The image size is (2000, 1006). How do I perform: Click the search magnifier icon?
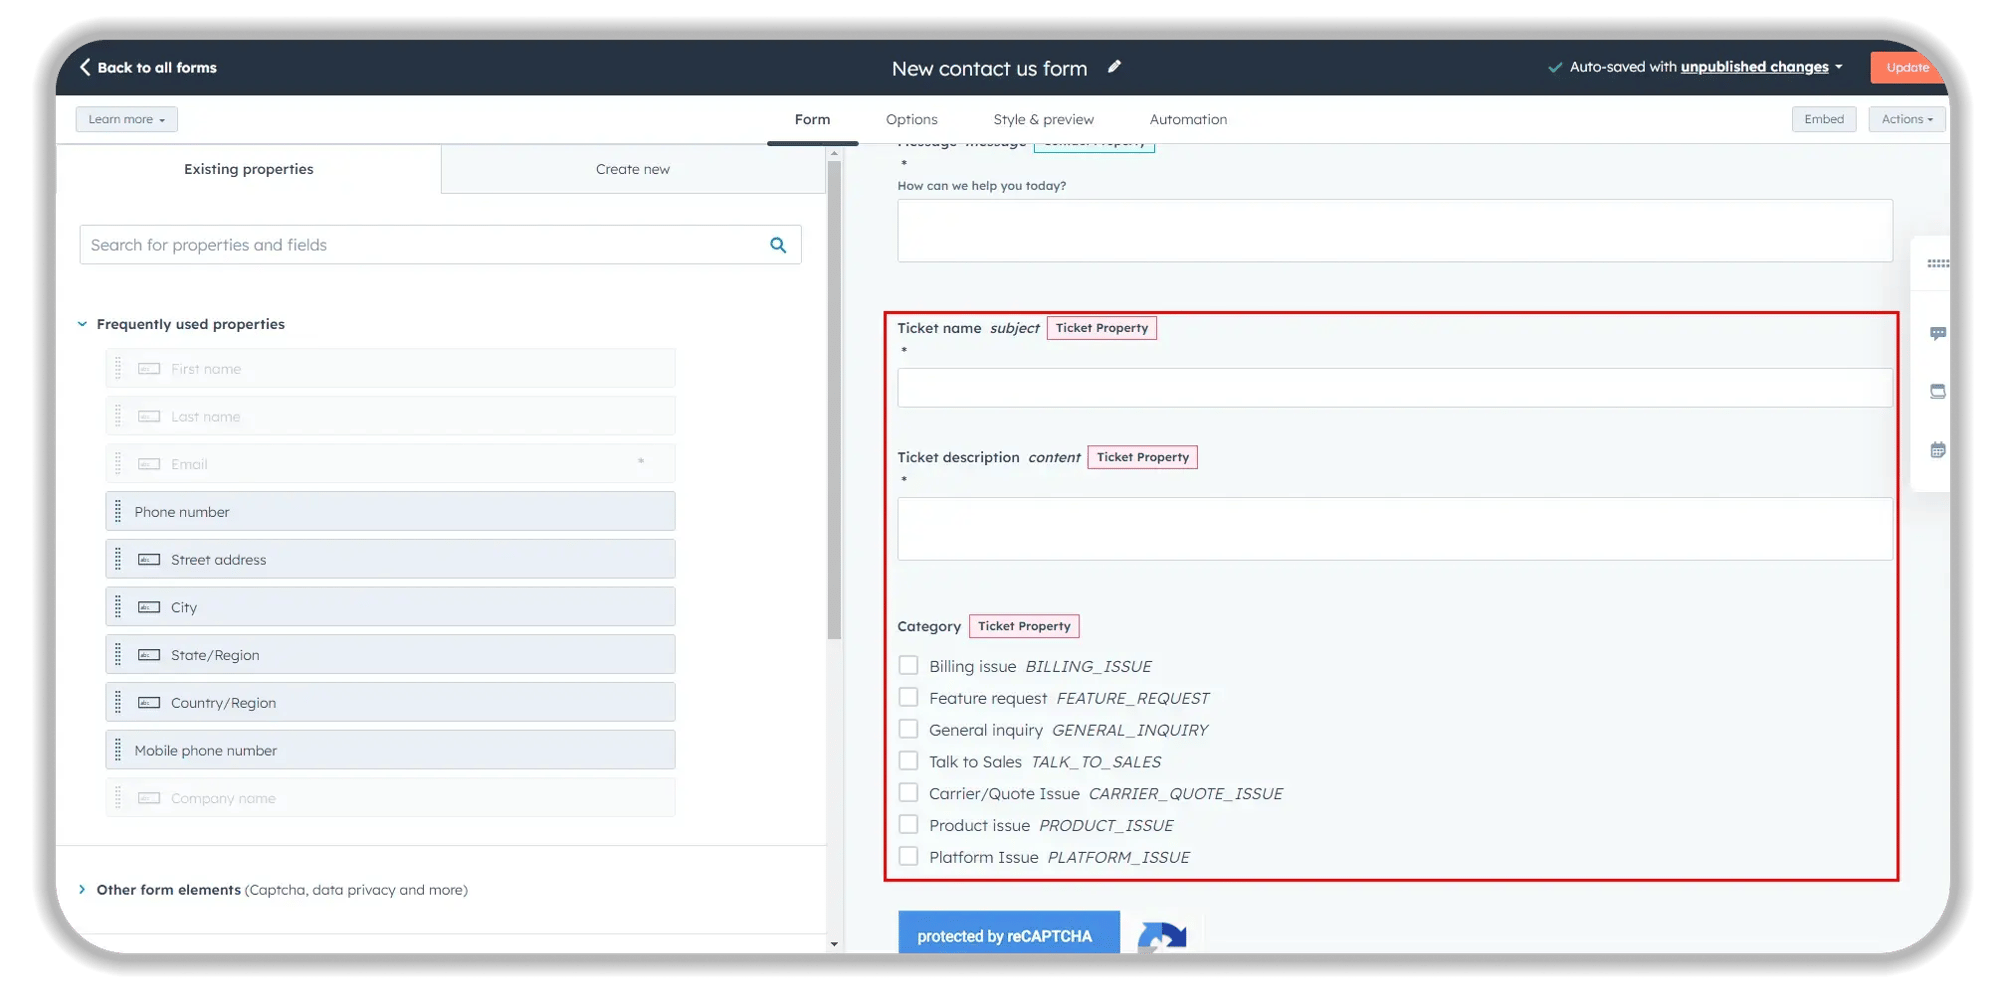tap(778, 245)
